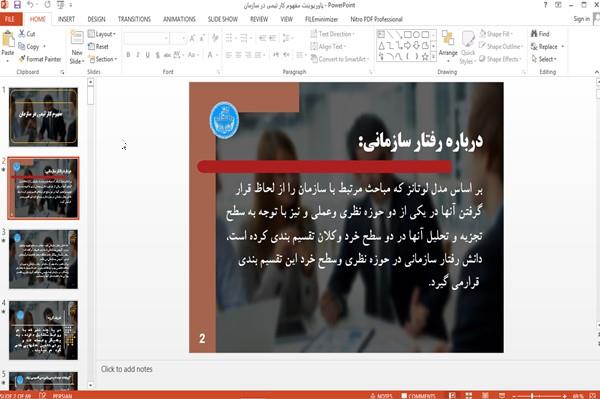This screenshot has height=399, width=600.
Task: Click PERSIAN language indicator in status bar
Action: pyautogui.click(x=62, y=396)
